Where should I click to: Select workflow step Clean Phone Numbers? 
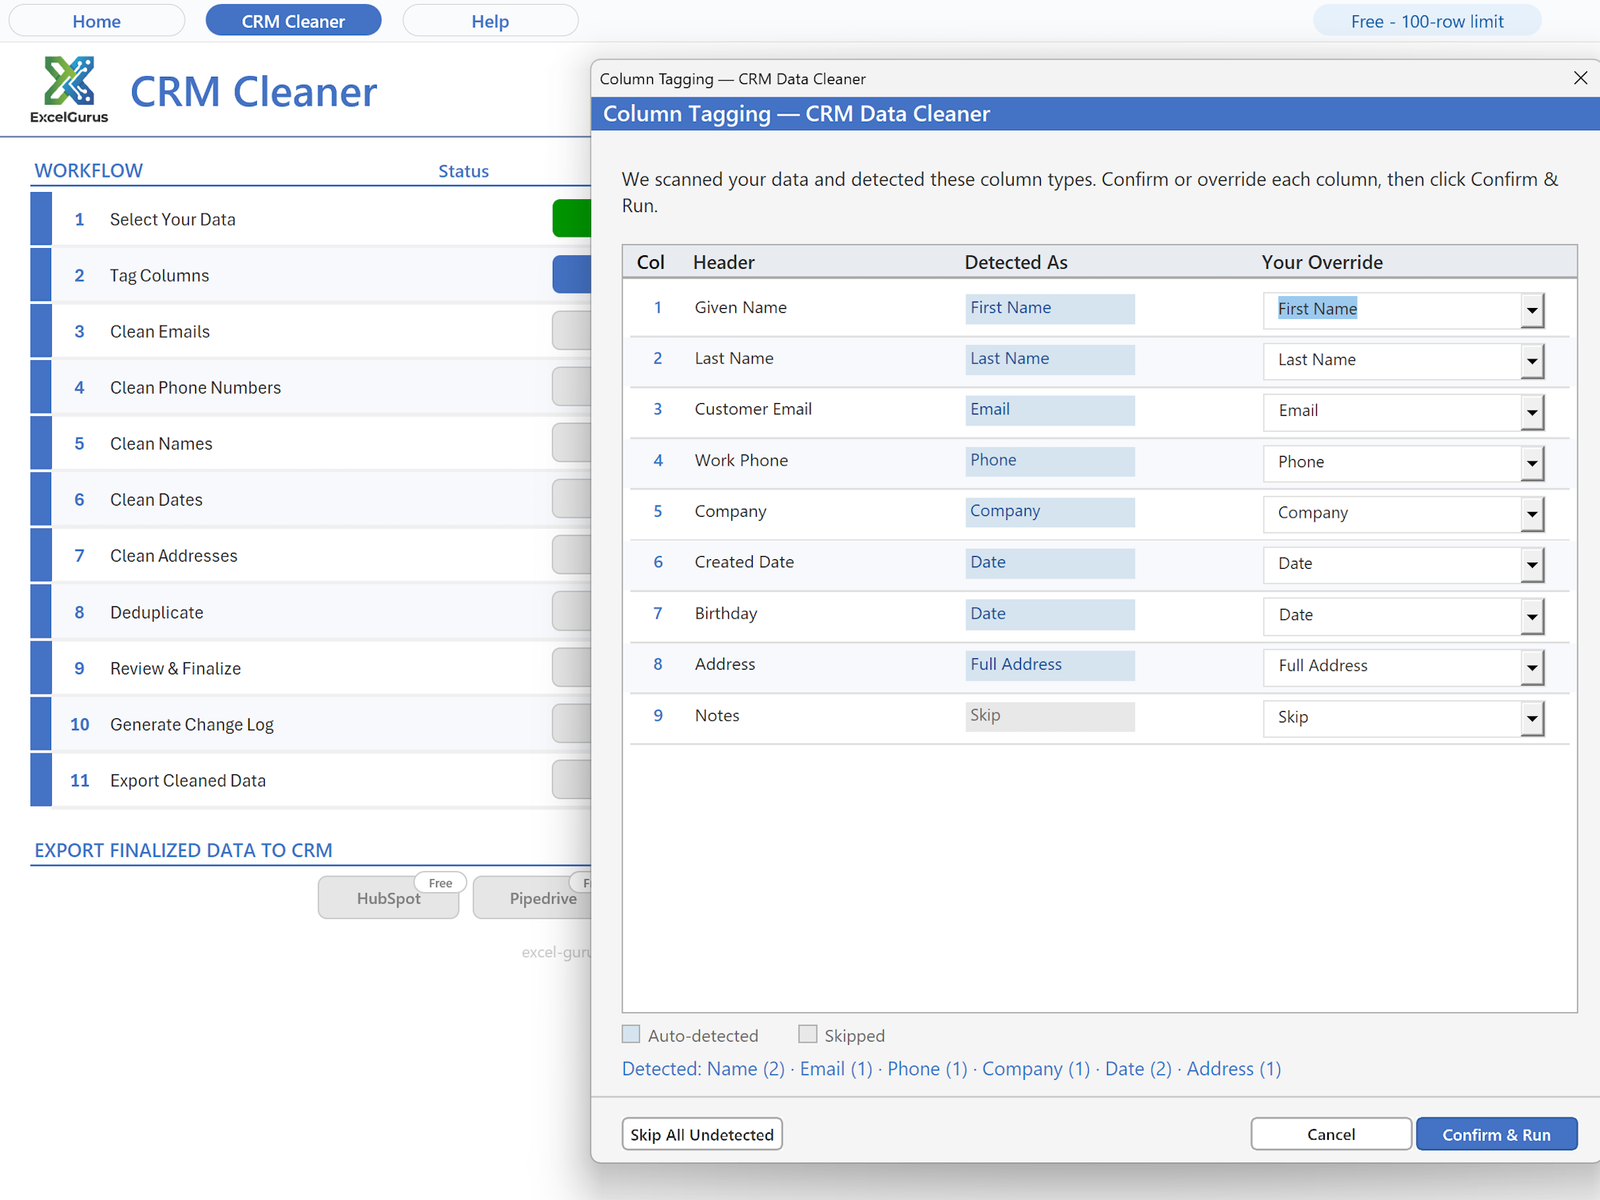coord(310,387)
